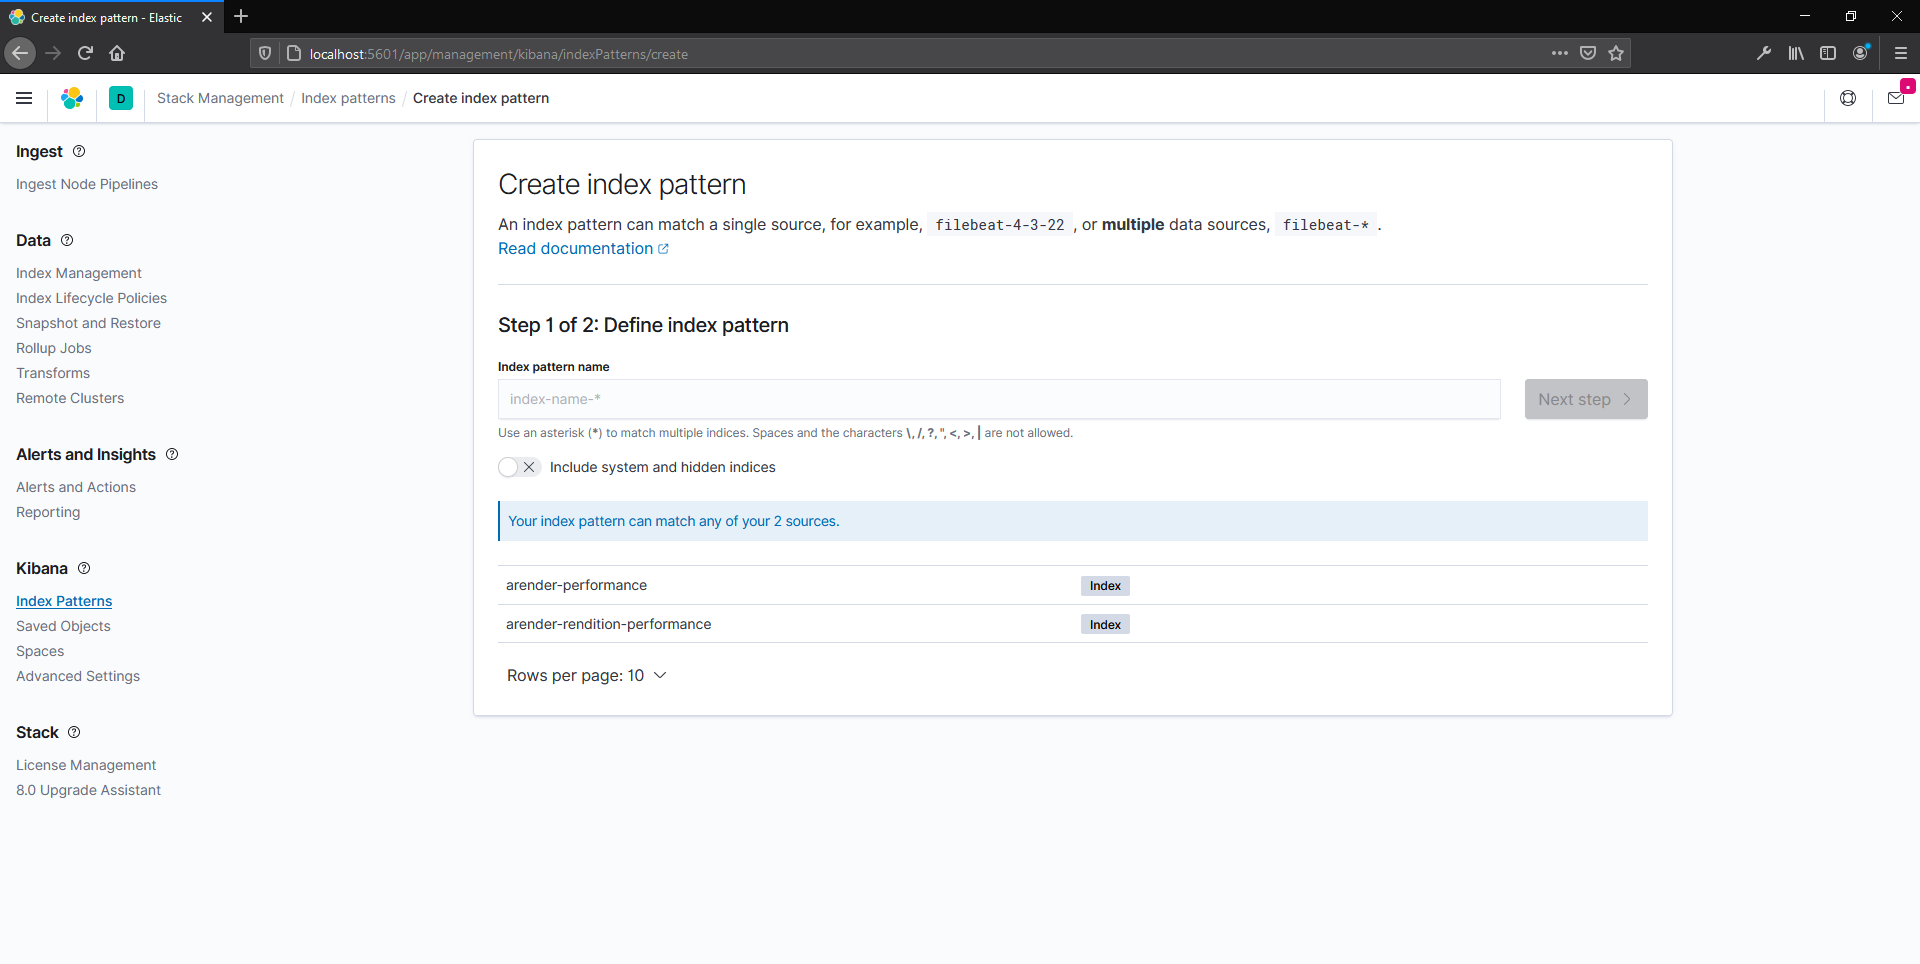Open the help menu icon in header
This screenshot has width=1920, height=964.
1848,98
